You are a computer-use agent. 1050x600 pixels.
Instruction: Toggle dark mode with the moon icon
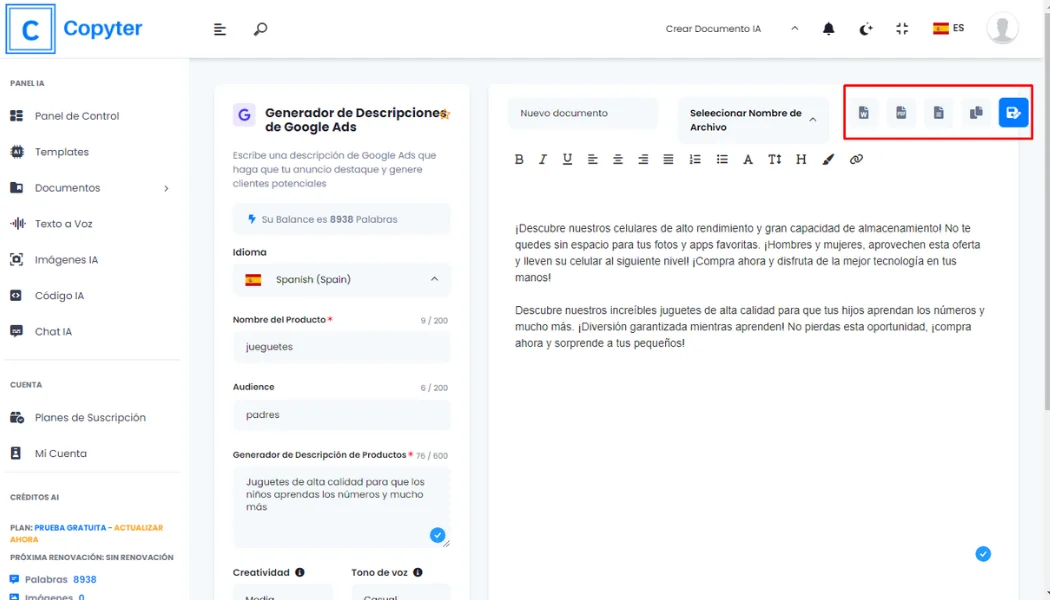pos(866,29)
